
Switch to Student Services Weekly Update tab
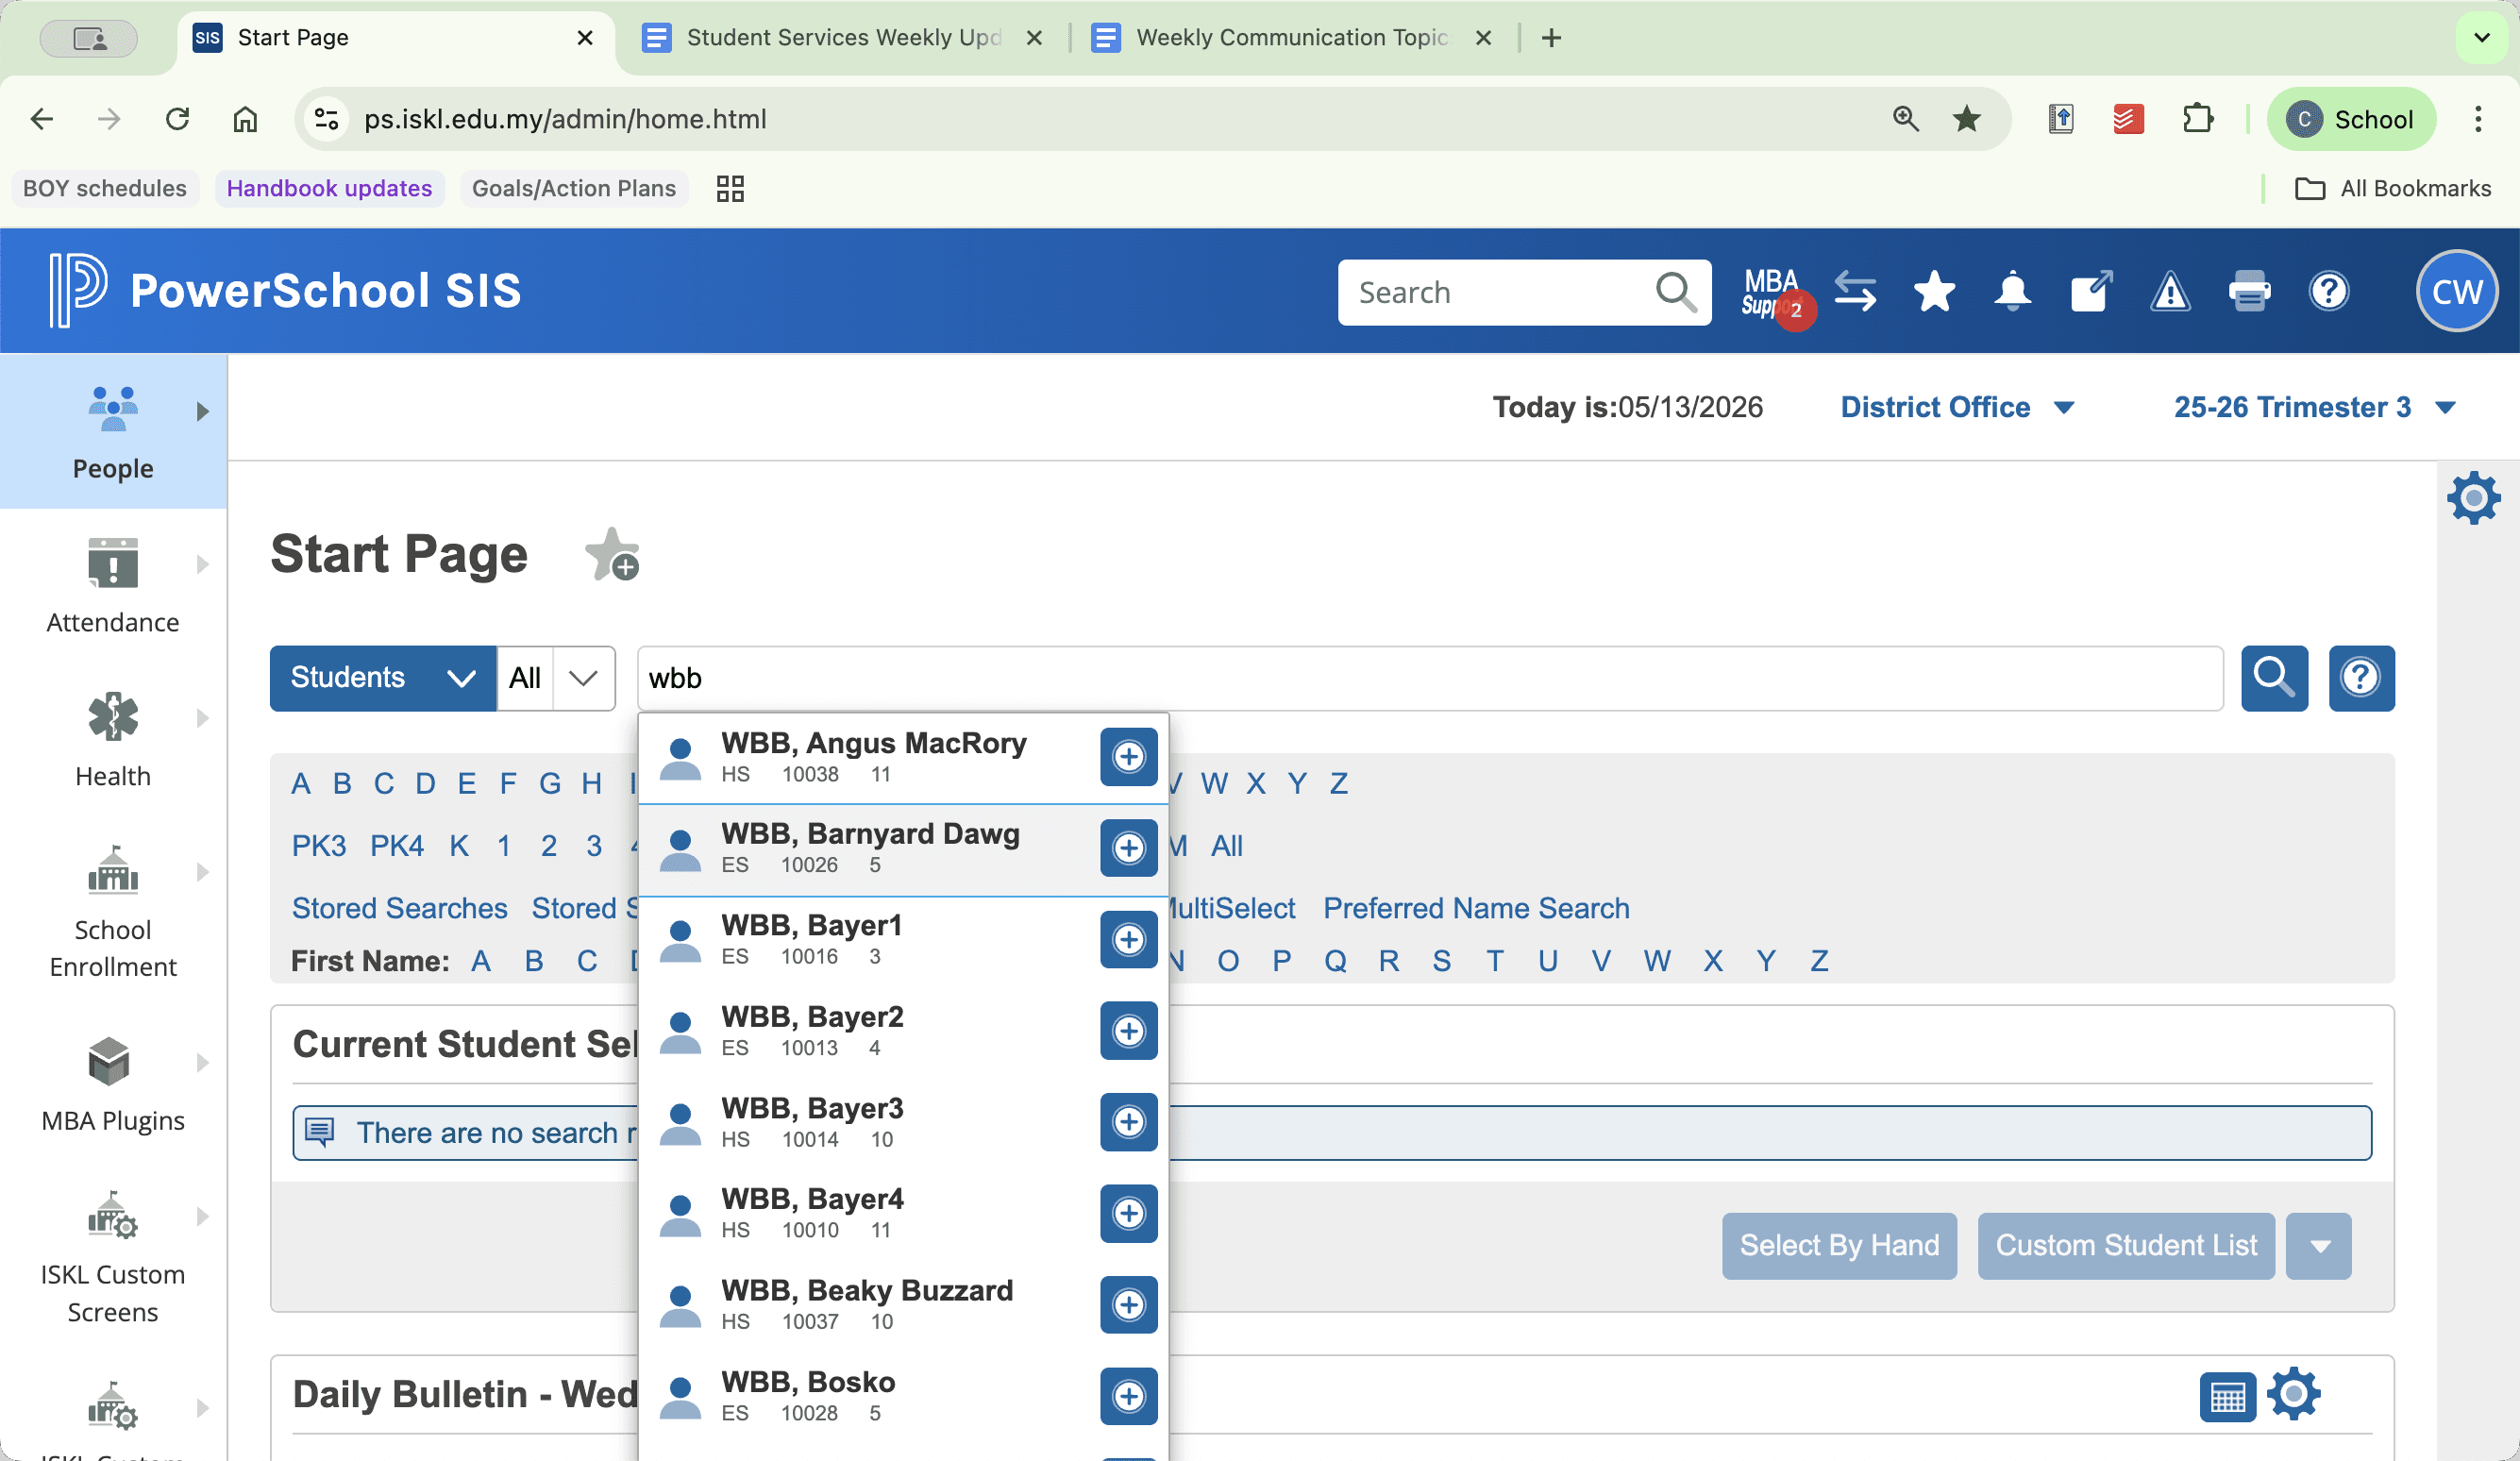click(843, 38)
